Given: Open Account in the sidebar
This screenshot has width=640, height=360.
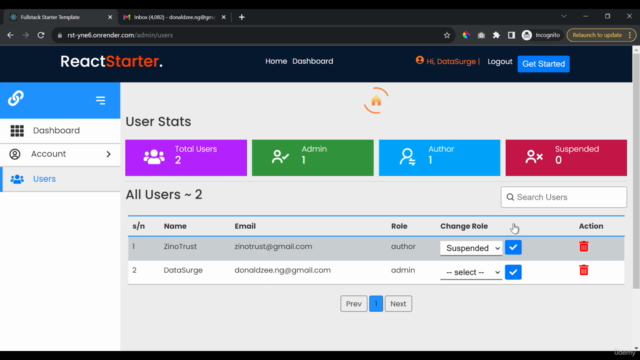Looking at the screenshot, I should pos(60,154).
